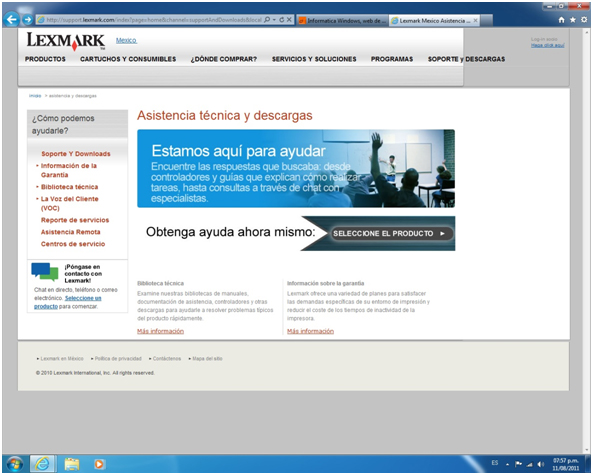The width and height of the screenshot is (593, 475).
Task: Refresh the page with the reload icon
Action: pyautogui.click(x=282, y=20)
